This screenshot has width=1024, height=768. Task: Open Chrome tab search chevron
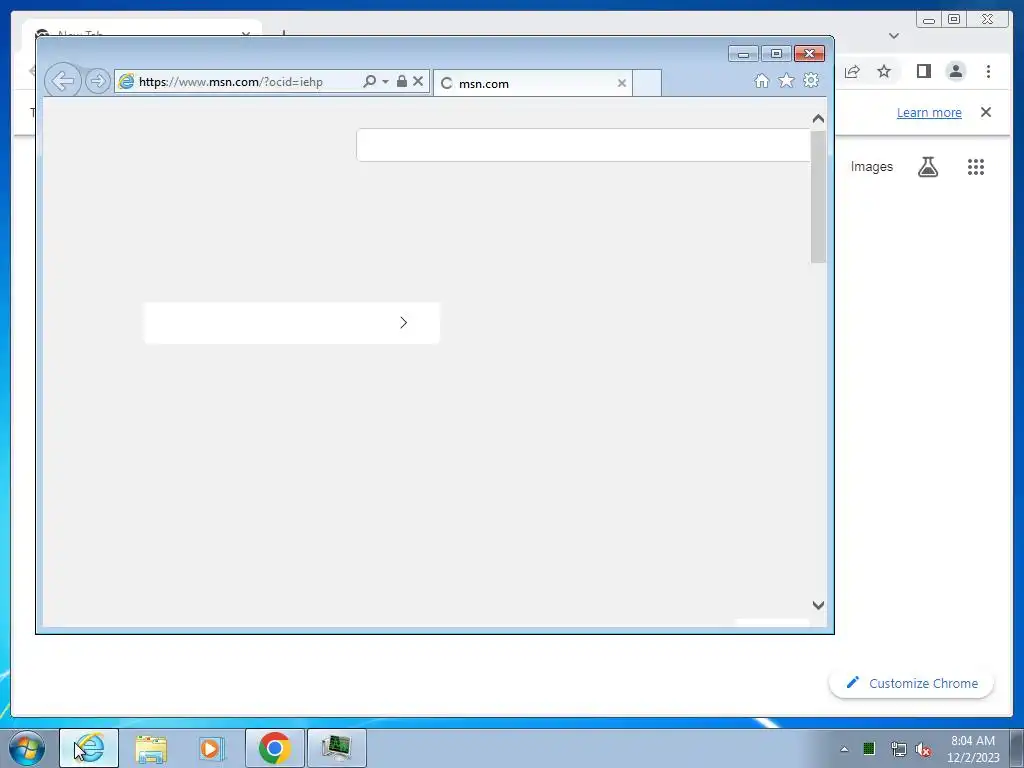(894, 36)
